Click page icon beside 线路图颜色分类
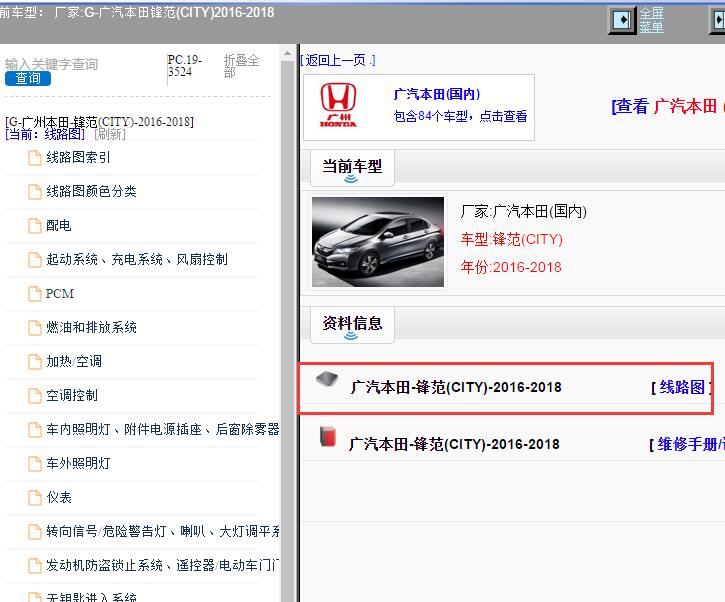 (35, 191)
